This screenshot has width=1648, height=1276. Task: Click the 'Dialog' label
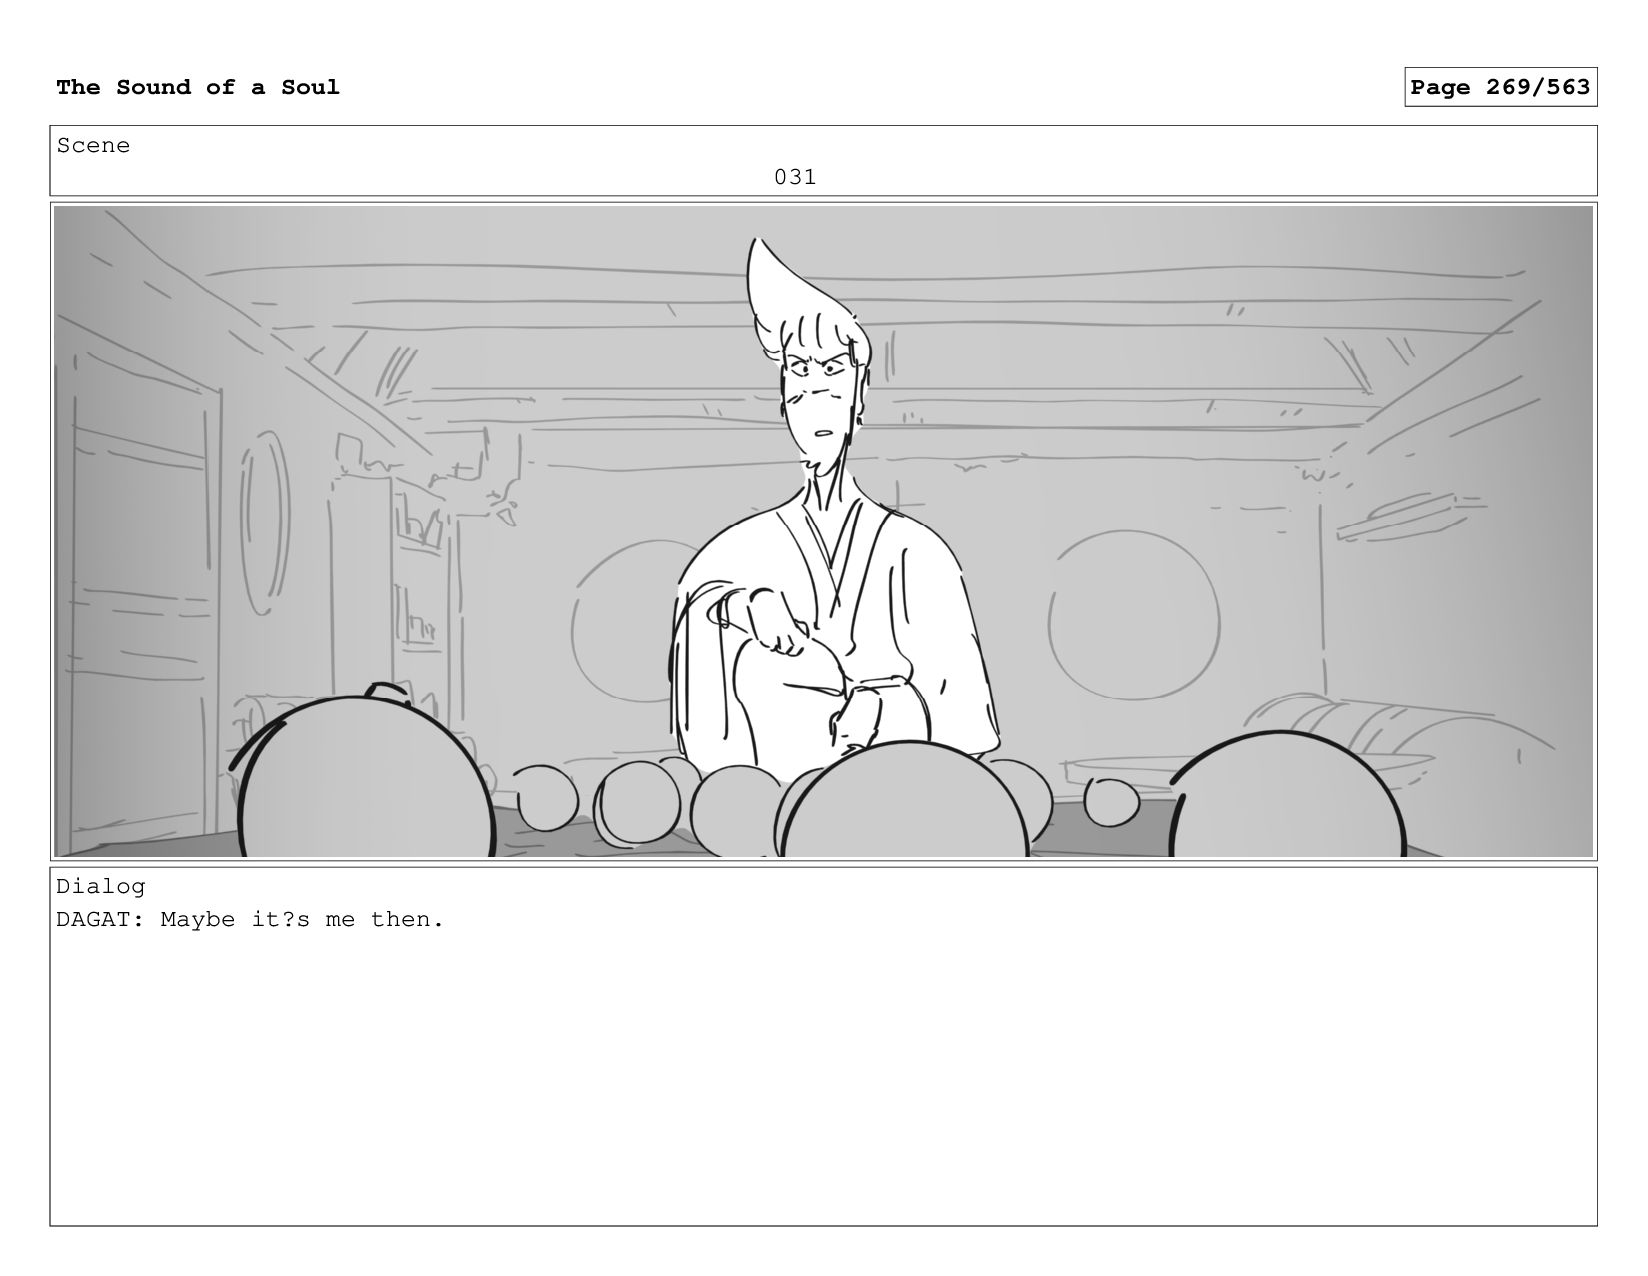coord(101,886)
